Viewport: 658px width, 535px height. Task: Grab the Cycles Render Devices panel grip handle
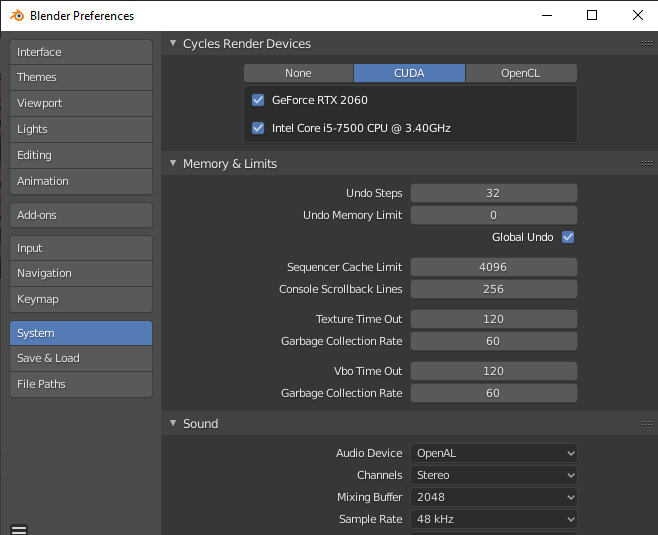[646, 44]
